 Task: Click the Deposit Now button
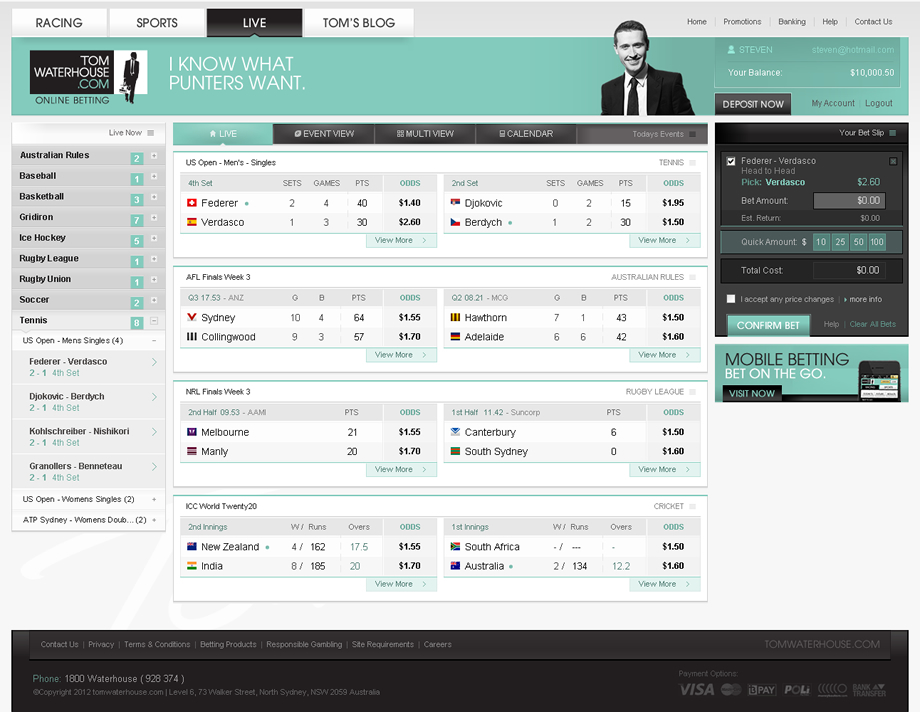[x=753, y=104]
